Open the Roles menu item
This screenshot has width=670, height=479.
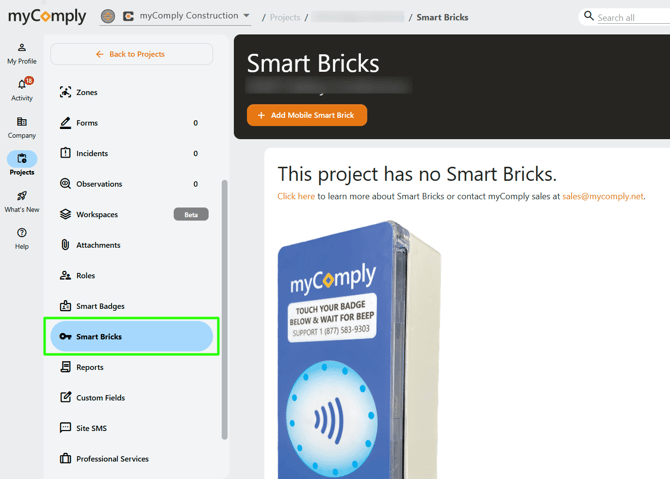132,275
